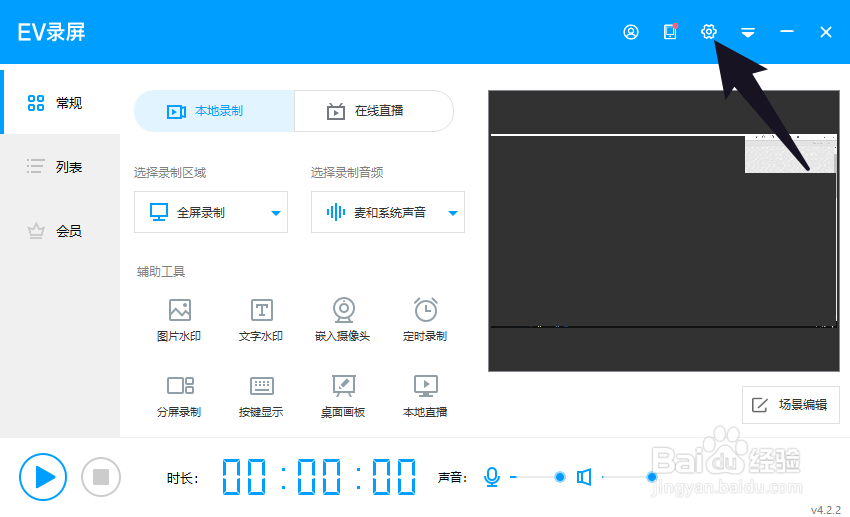850x517 pixels.
Task: Open the 分屏录制 tool
Action: pyautogui.click(x=179, y=396)
